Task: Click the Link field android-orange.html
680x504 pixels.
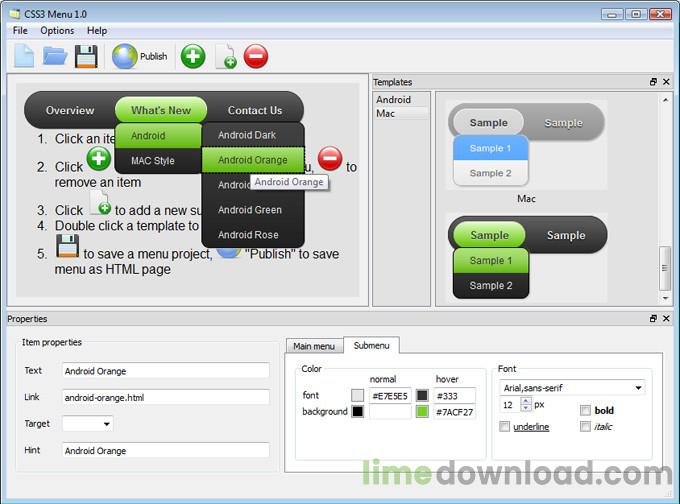Action: click(166, 397)
